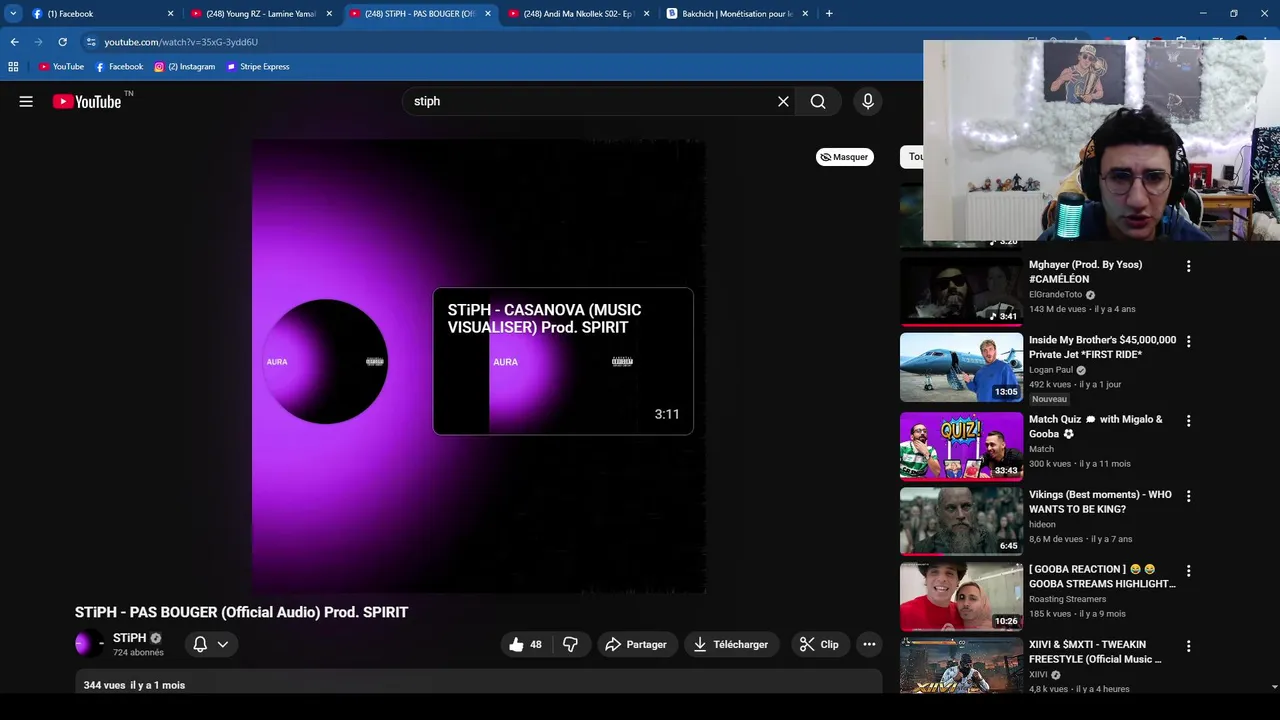Hide end-screen with Masquer button
Viewport: 1280px width, 720px height.
(845, 157)
